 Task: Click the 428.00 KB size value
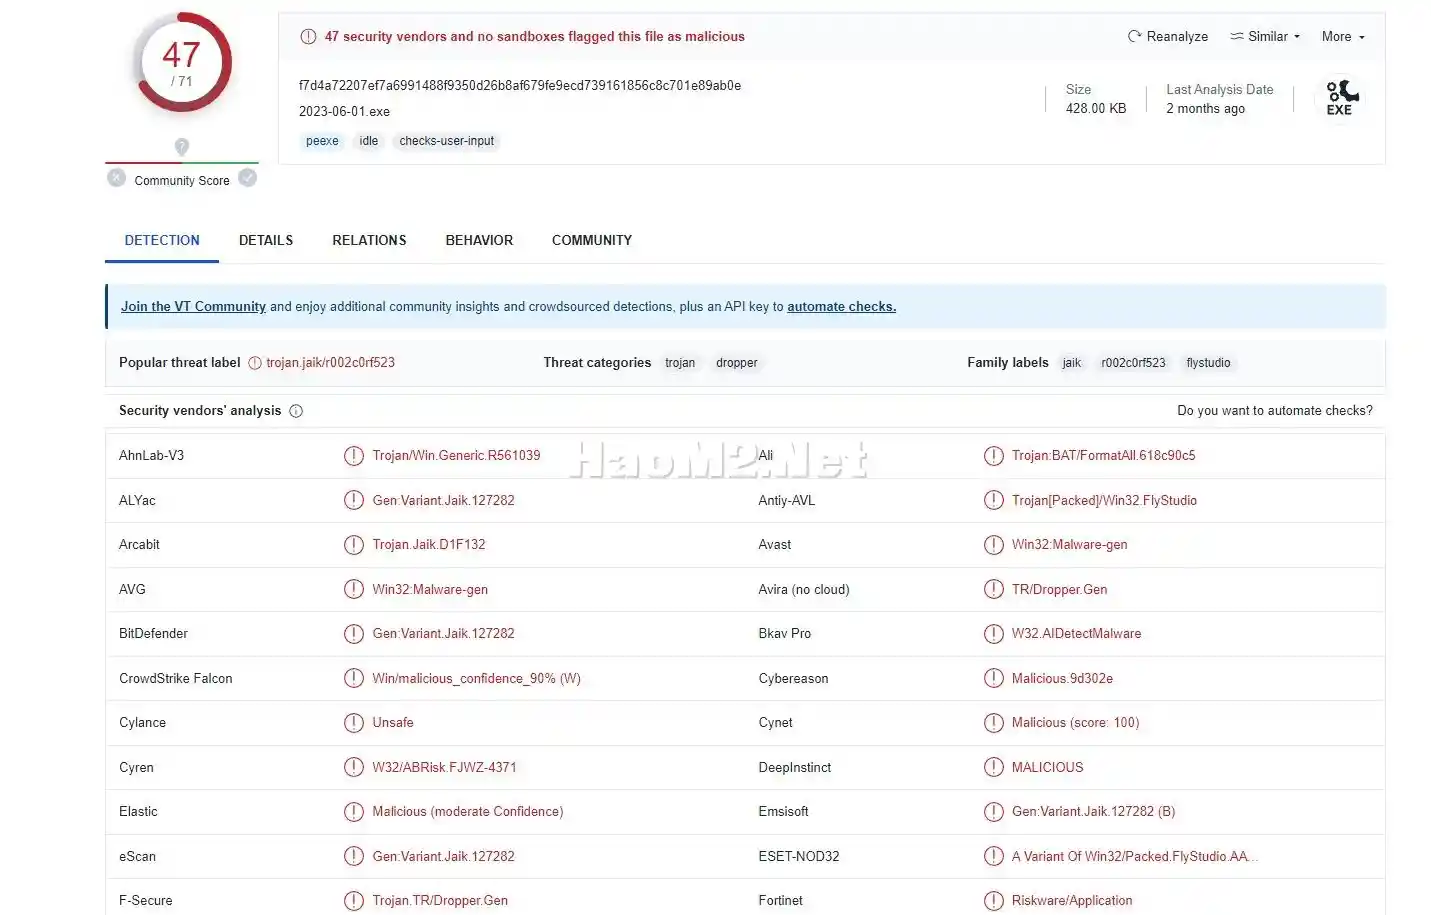pos(1096,108)
